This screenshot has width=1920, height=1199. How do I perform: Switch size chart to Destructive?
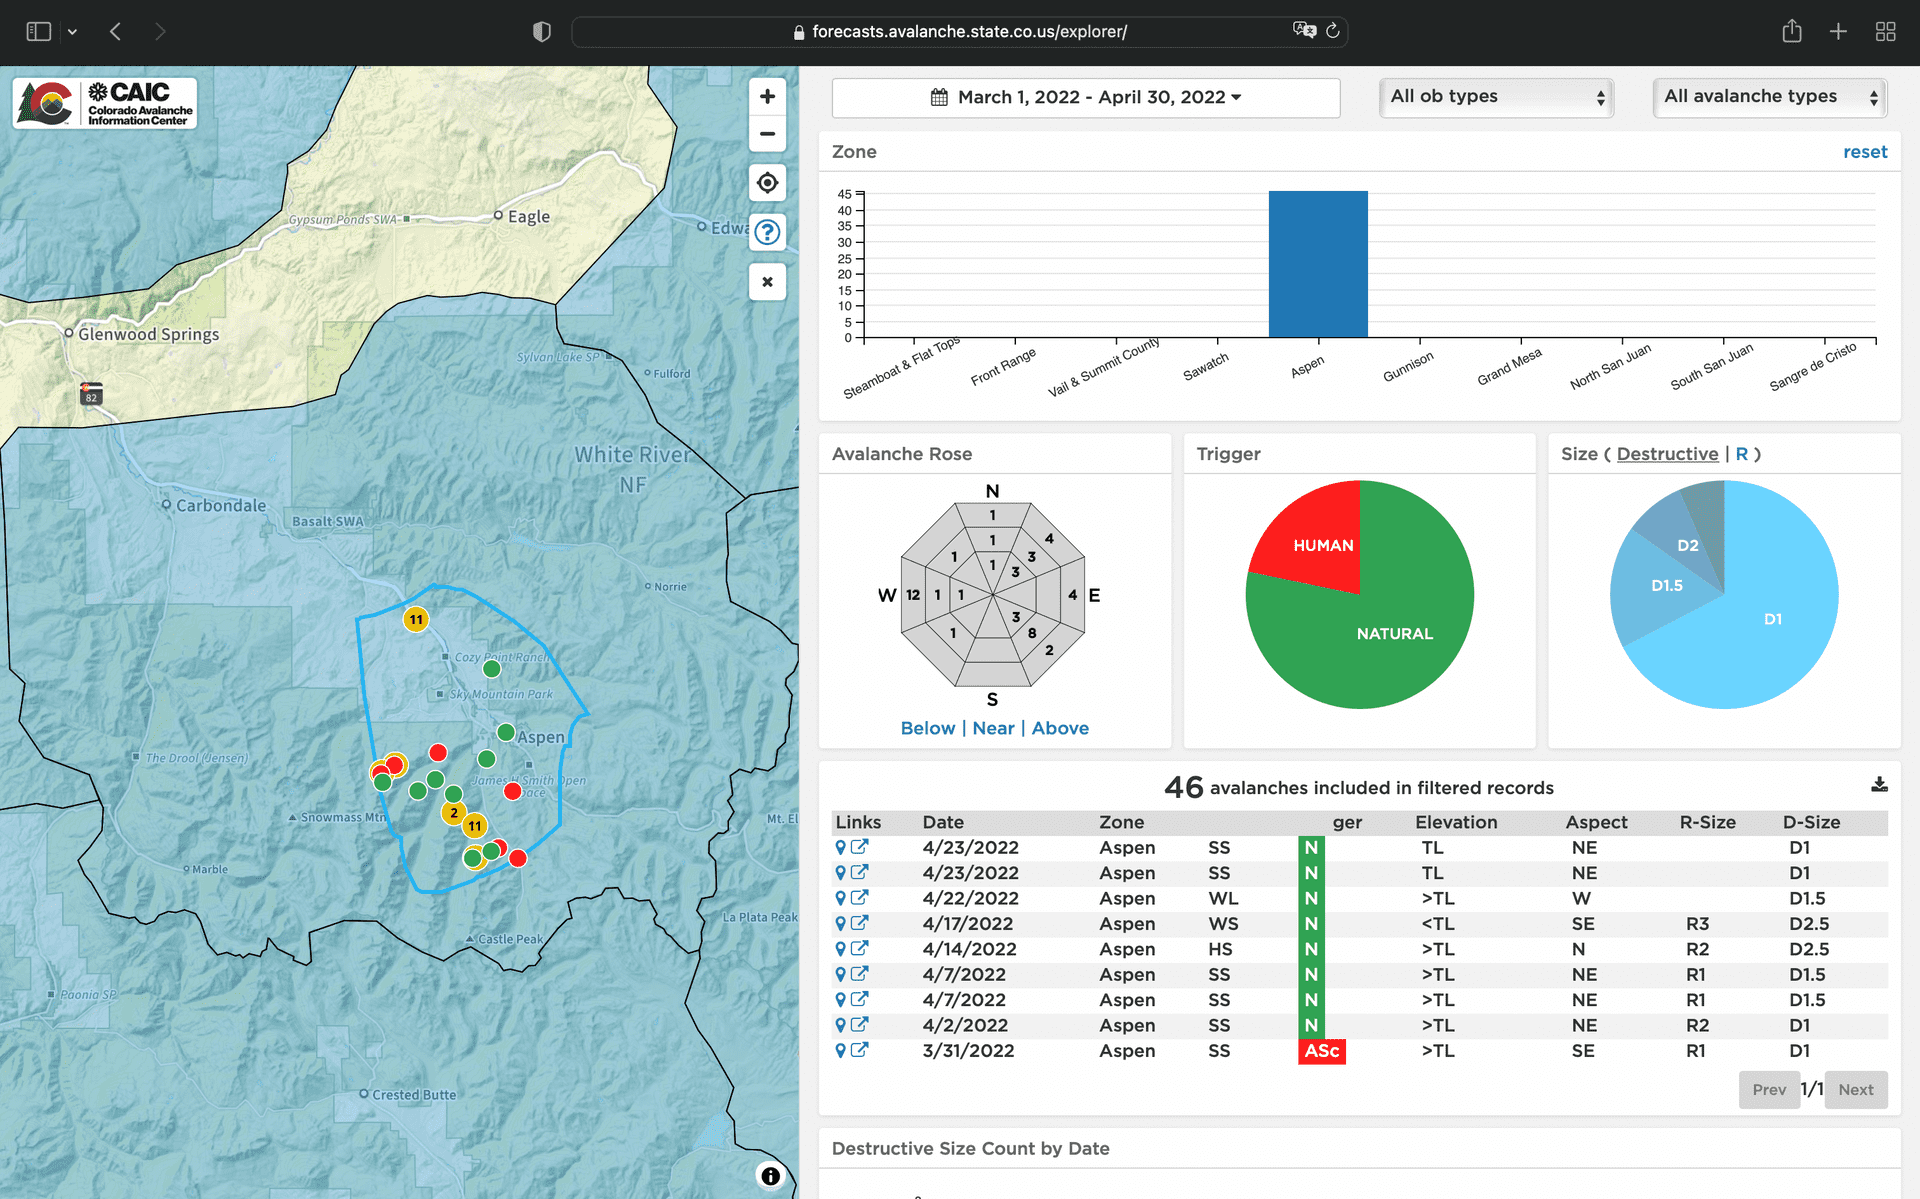1667,454
